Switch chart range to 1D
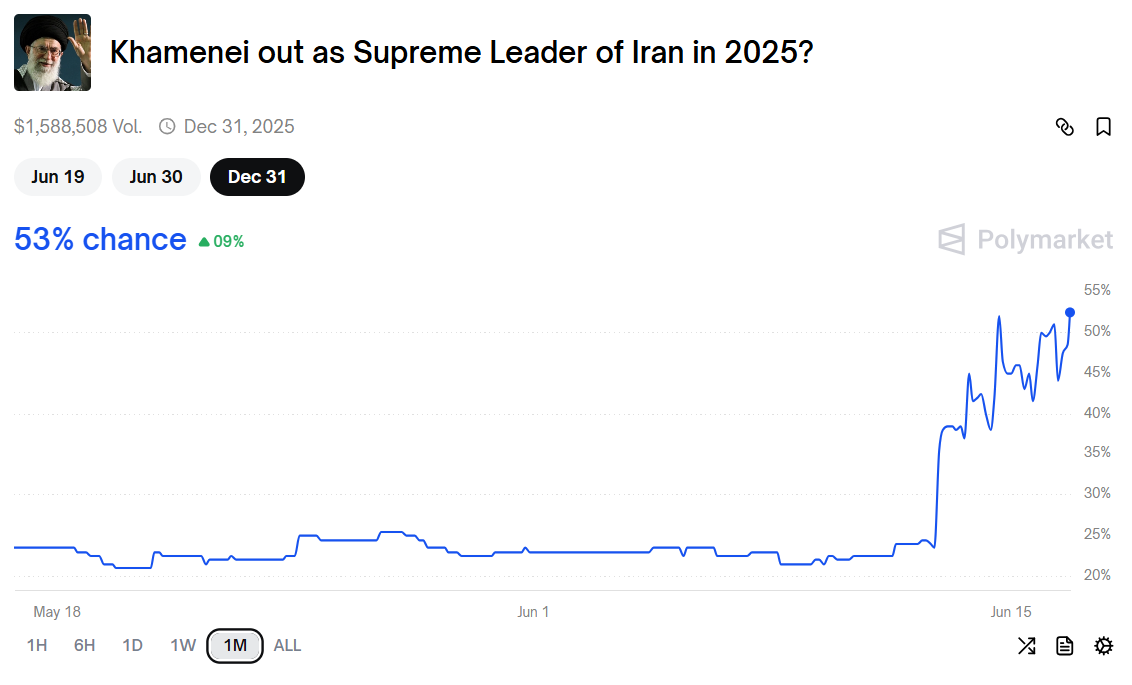1132x685 pixels. (132, 645)
